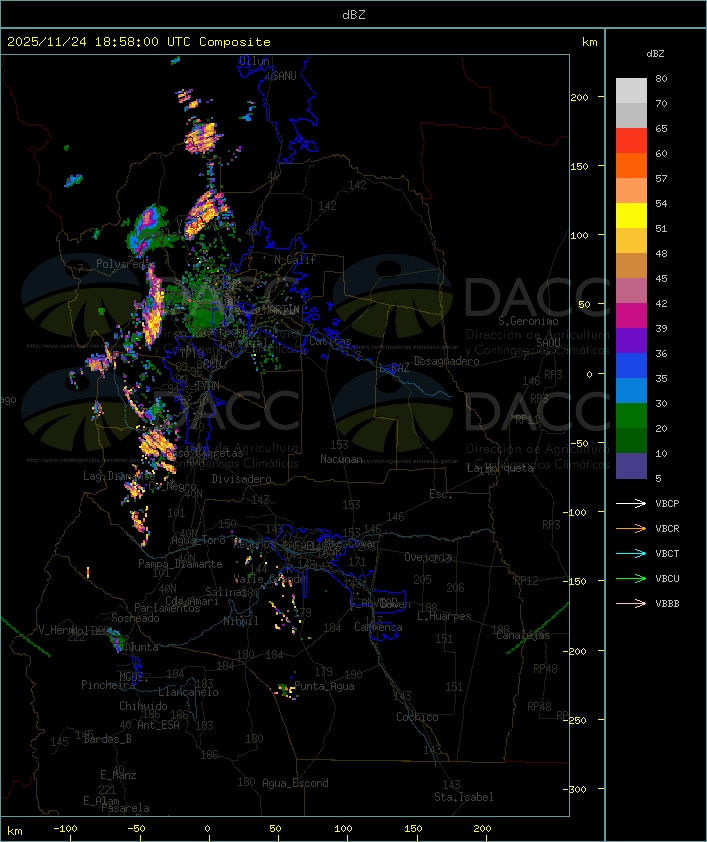The width and height of the screenshot is (707, 842).
Task: Click the Nacunan map label
Action: coord(341,459)
